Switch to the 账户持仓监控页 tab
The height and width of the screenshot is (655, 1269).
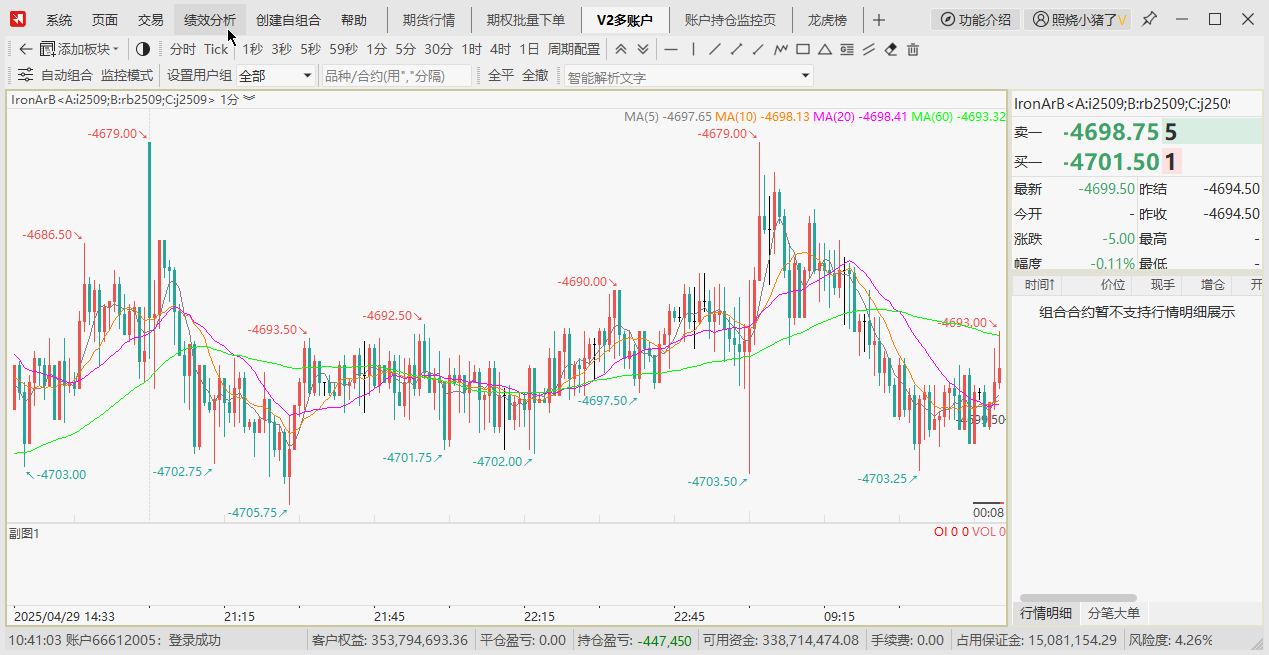click(730, 19)
